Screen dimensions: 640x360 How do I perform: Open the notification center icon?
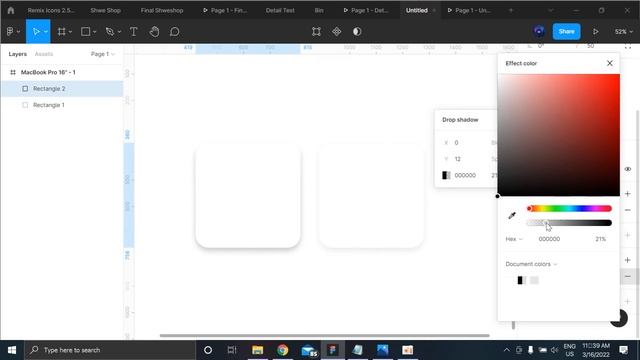point(623,350)
